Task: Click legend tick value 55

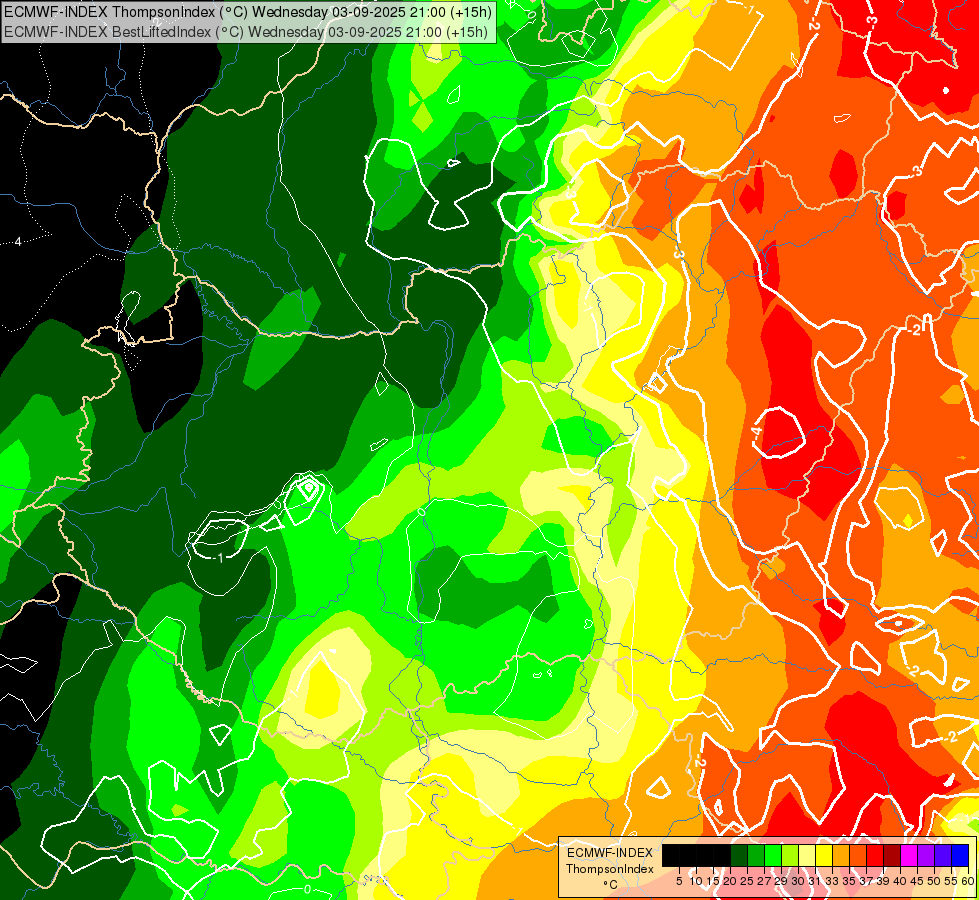Action: point(951,881)
